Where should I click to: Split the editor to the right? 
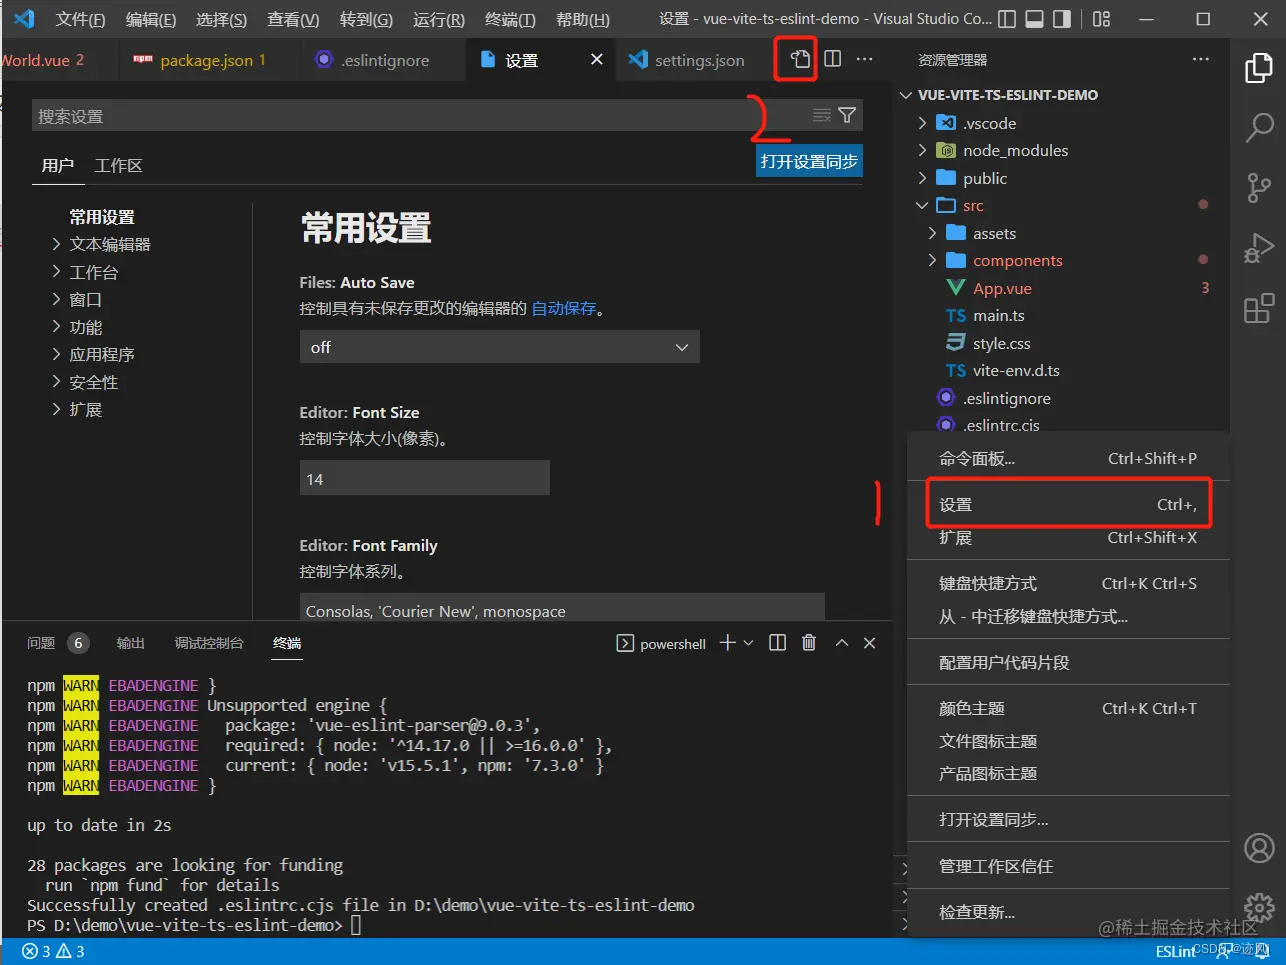click(x=832, y=59)
